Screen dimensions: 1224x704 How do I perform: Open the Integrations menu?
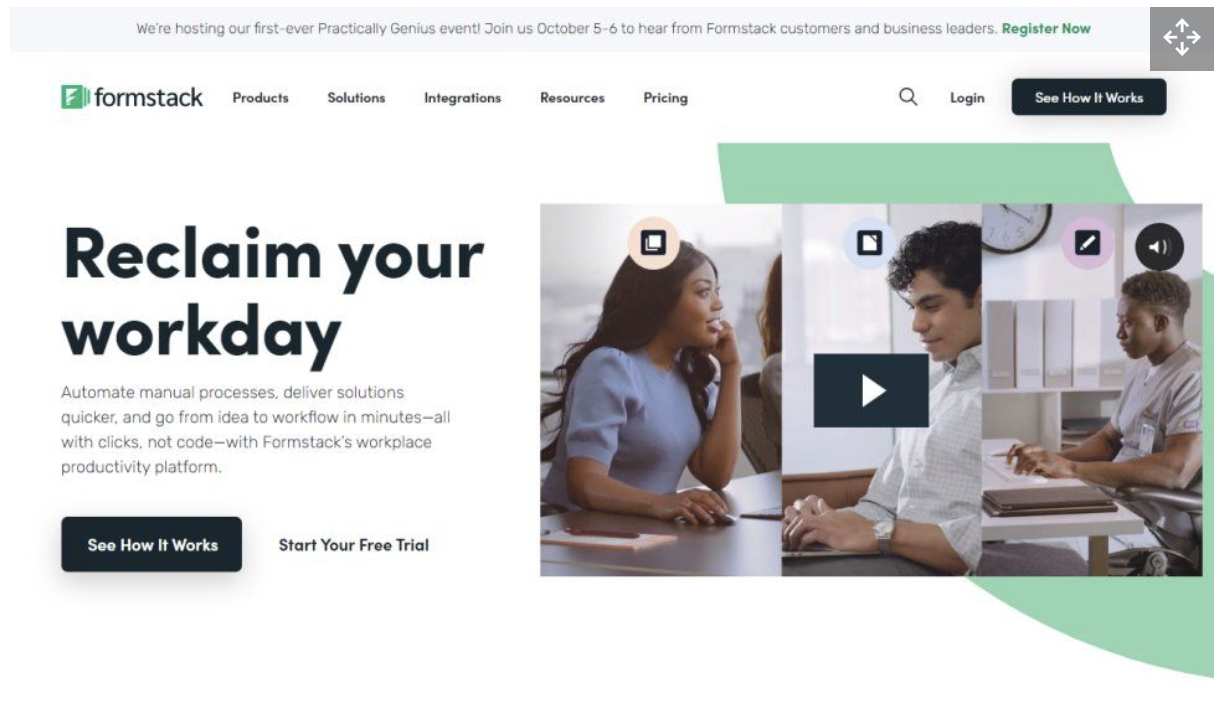click(462, 98)
